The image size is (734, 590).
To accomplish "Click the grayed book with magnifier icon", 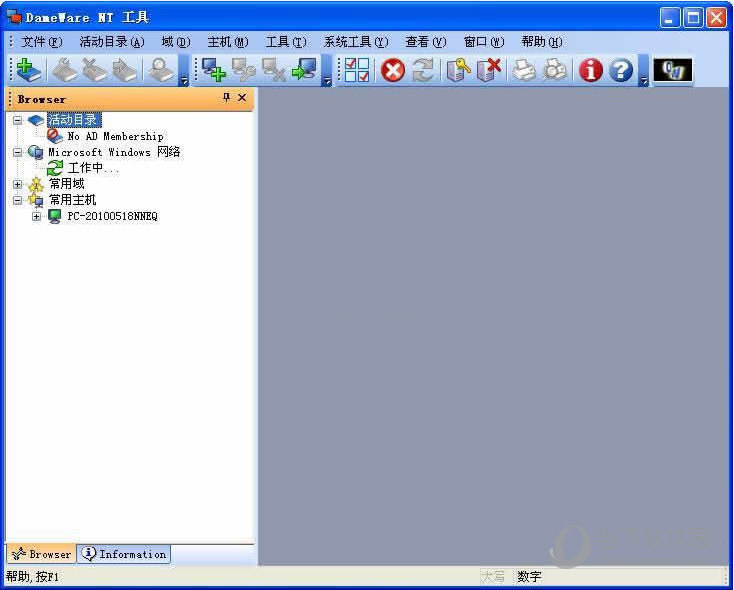I will coord(161,70).
